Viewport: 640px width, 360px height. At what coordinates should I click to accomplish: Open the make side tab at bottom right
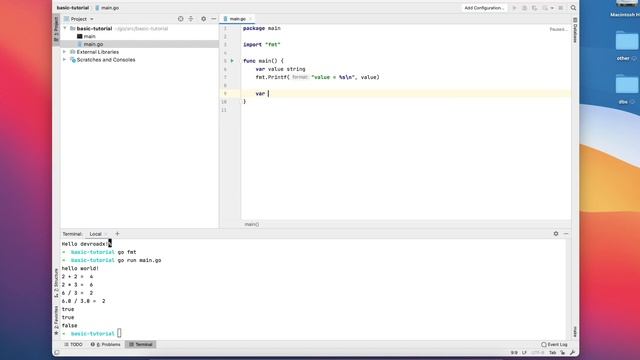click(x=575, y=331)
